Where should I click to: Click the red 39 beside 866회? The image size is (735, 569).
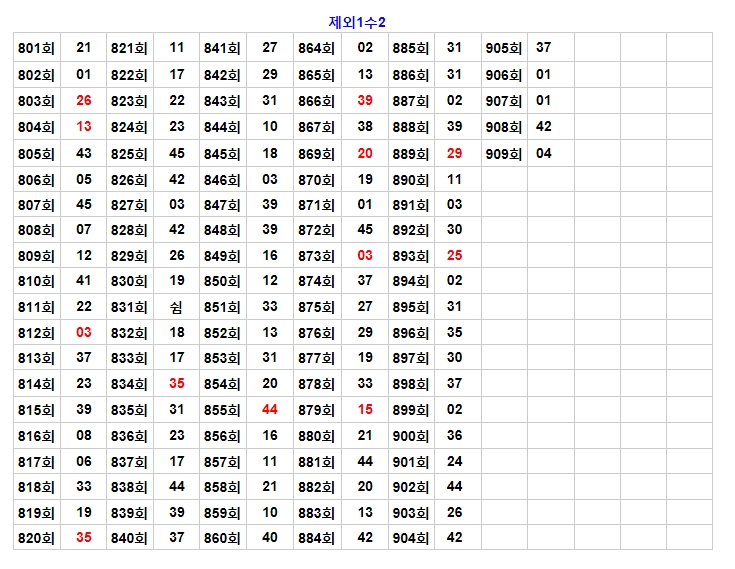point(365,101)
